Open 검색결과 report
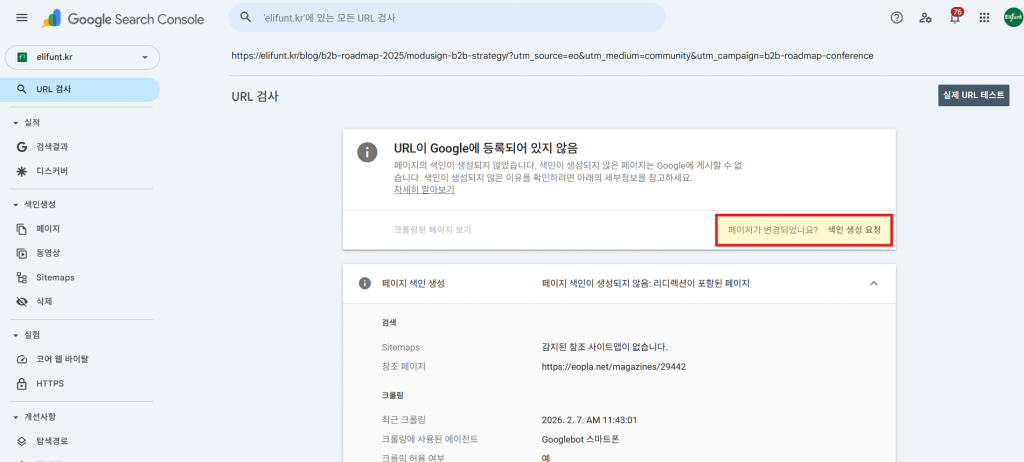This screenshot has width=1024, height=462. pyautogui.click(x=51, y=147)
